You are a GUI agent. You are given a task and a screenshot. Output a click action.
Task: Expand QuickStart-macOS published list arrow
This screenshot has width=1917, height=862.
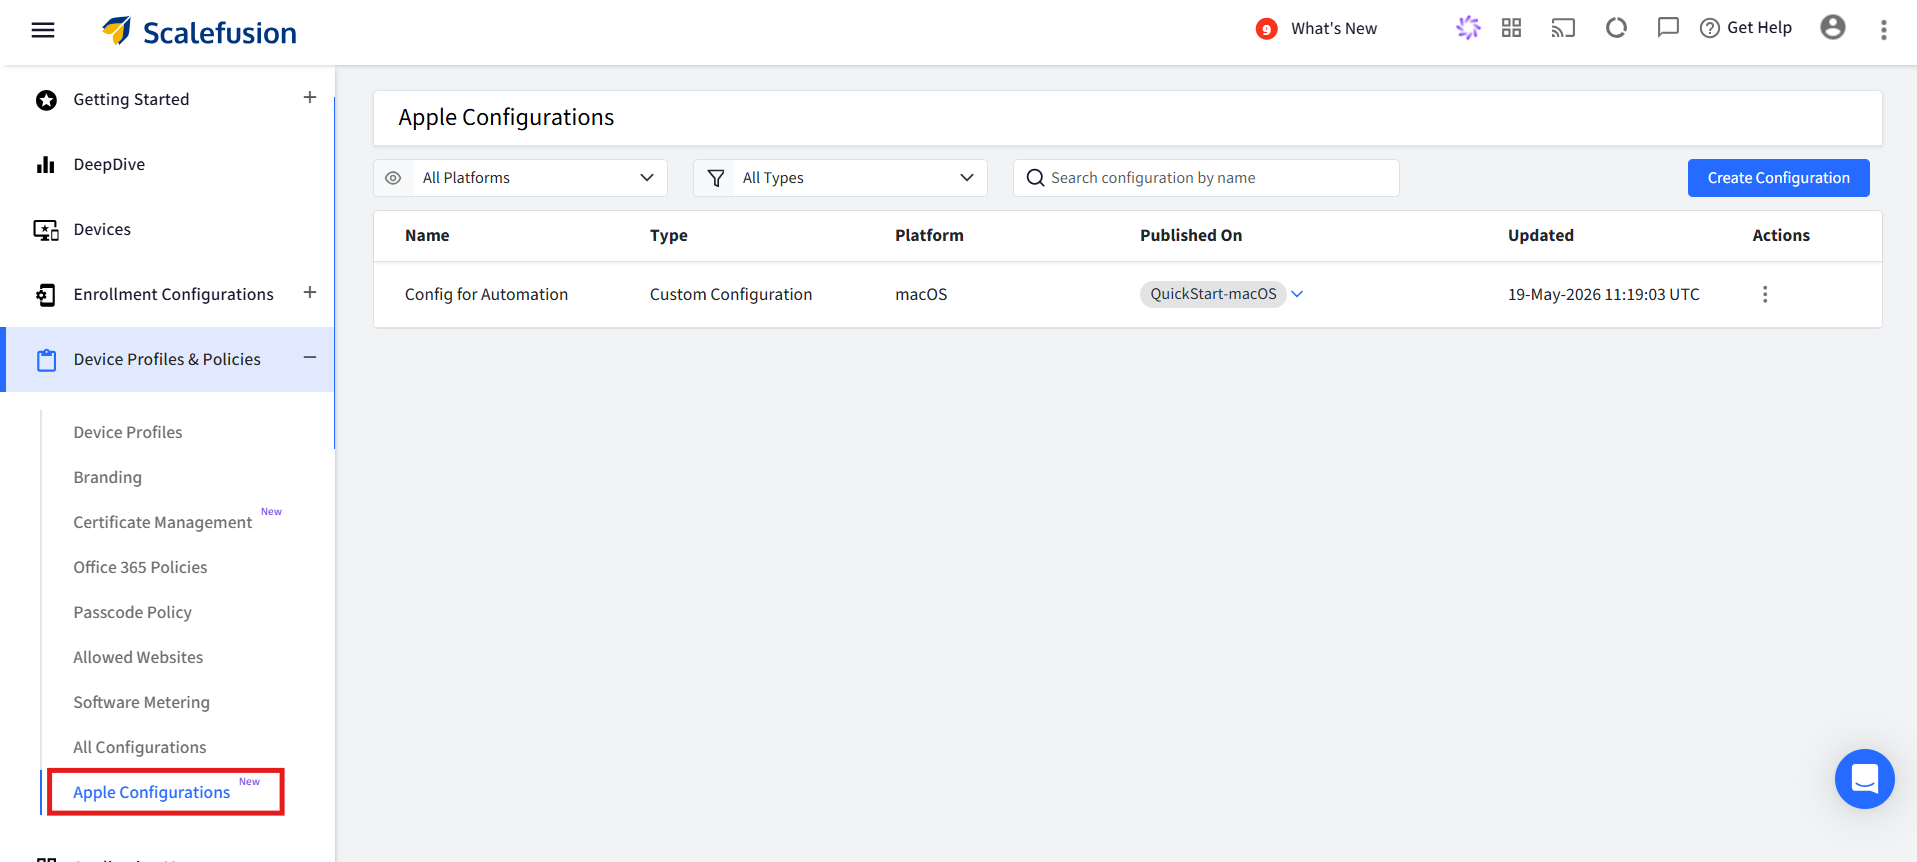(1297, 294)
